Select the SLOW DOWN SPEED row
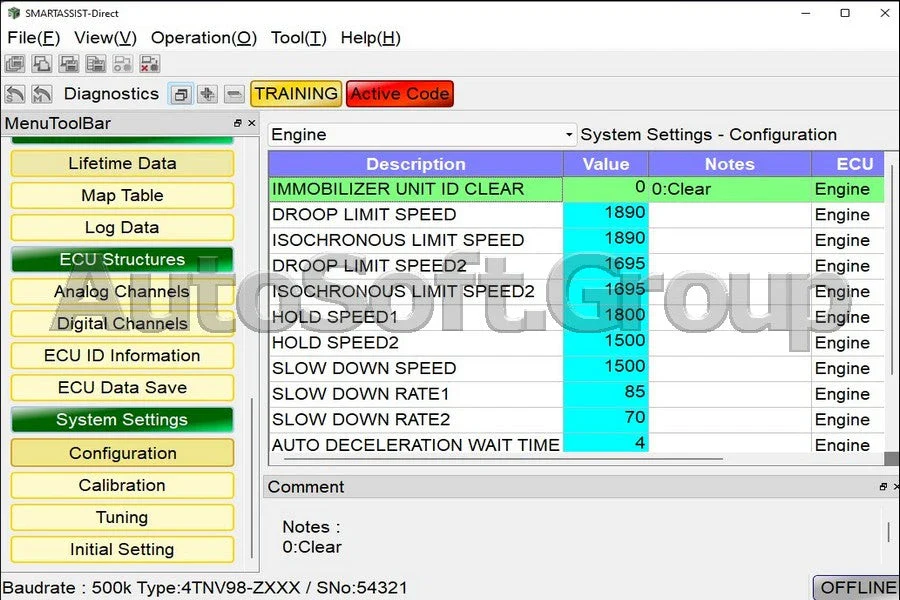 pyautogui.click(x=576, y=368)
